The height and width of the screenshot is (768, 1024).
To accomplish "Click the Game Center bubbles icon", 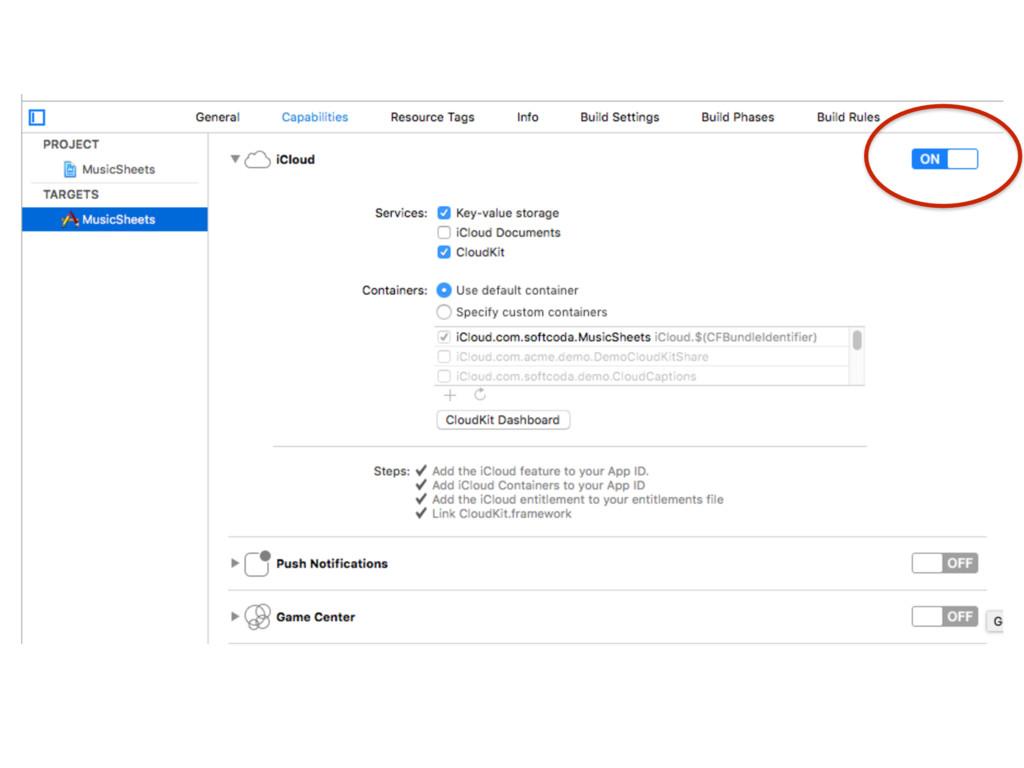I will (257, 616).
